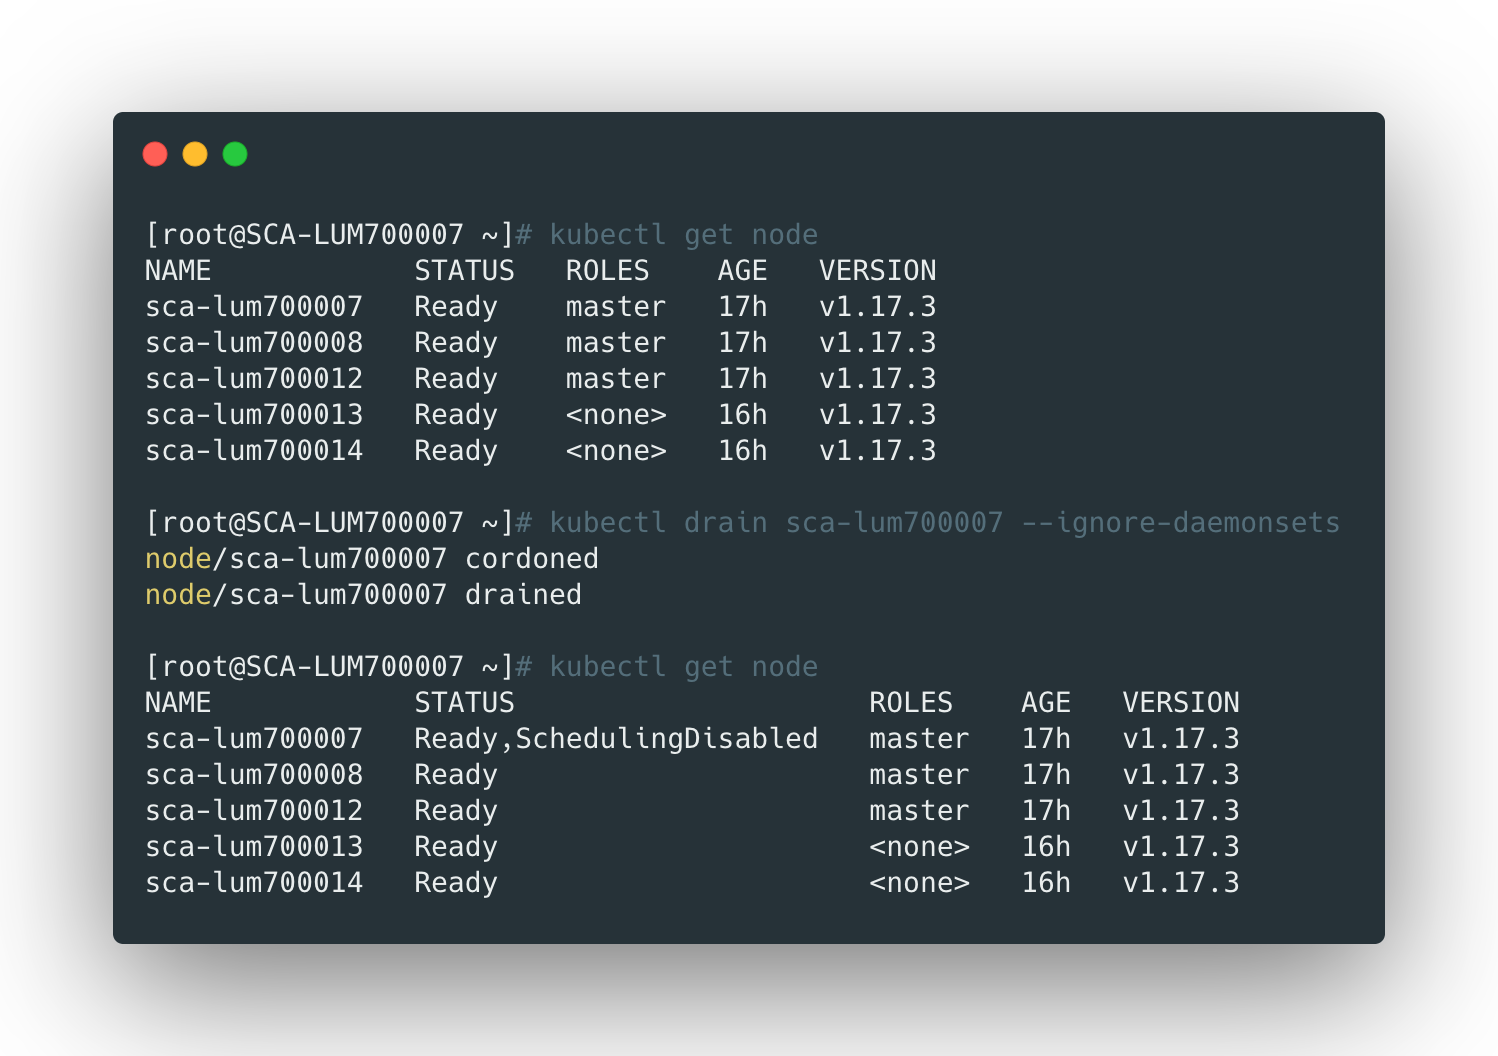This screenshot has width=1498, height=1056.
Task: Click the yellow minimize window button
Action: click(195, 154)
